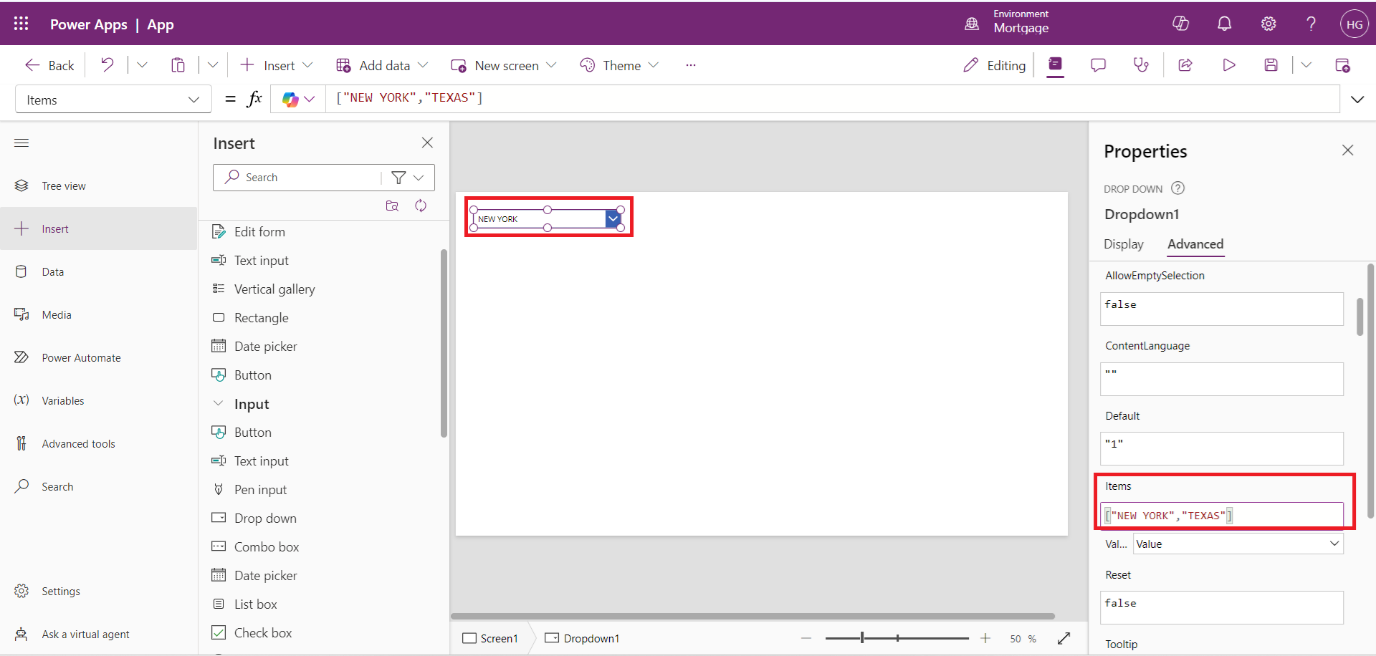Open Tree view in left sidebar
Image resolution: width=1376 pixels, height=656 pixels.
pos(63,186)
